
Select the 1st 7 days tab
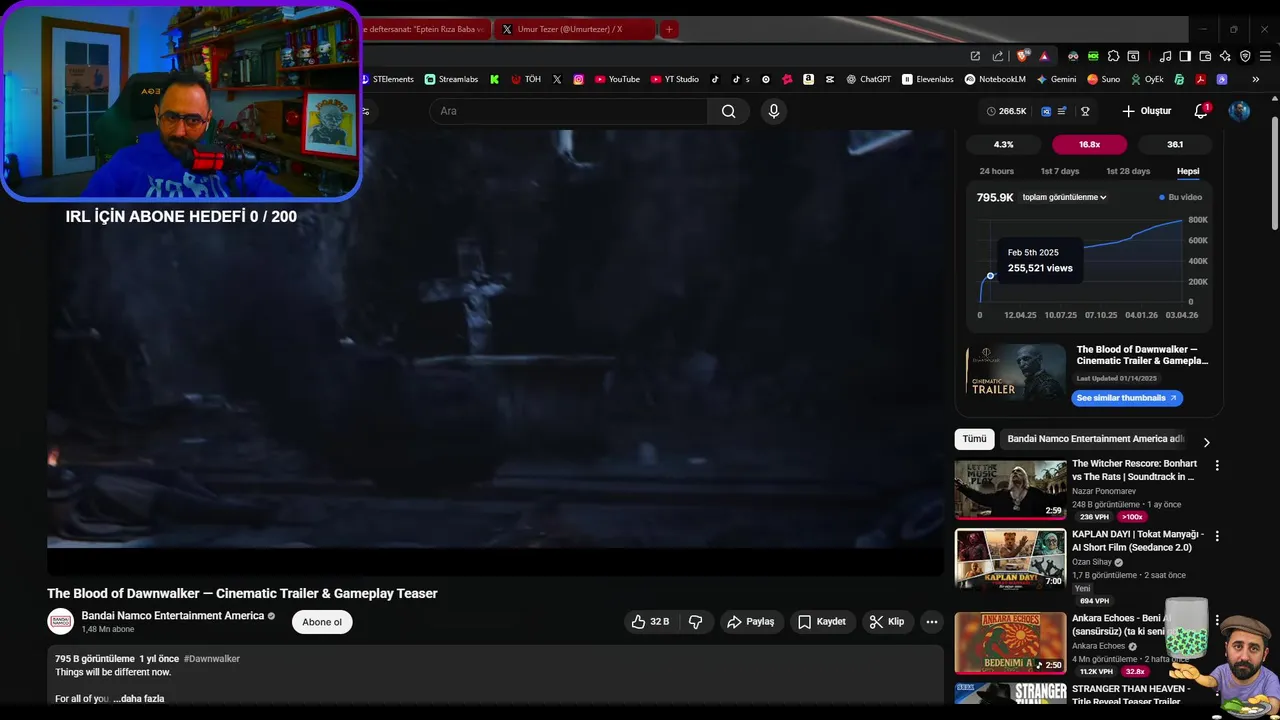tap(1060, 171)
